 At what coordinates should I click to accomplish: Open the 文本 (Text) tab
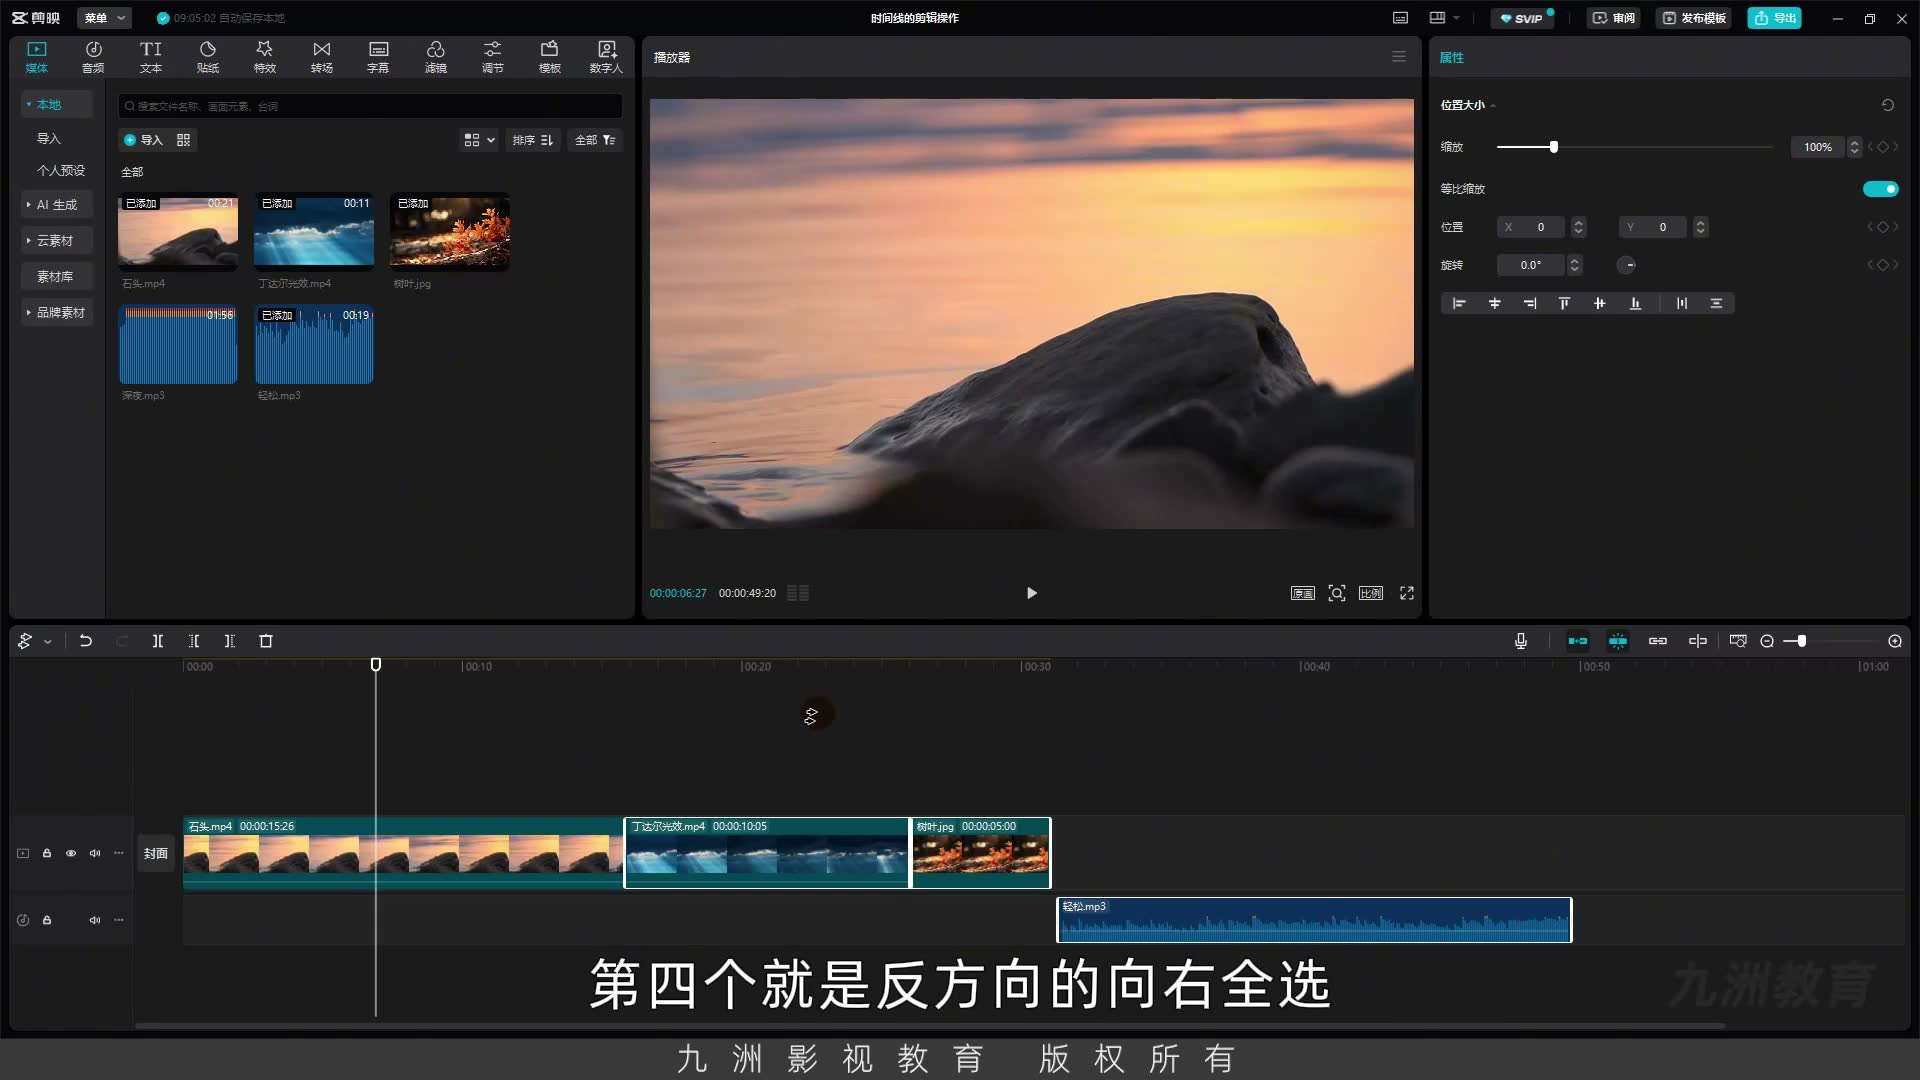click(150, 57)
